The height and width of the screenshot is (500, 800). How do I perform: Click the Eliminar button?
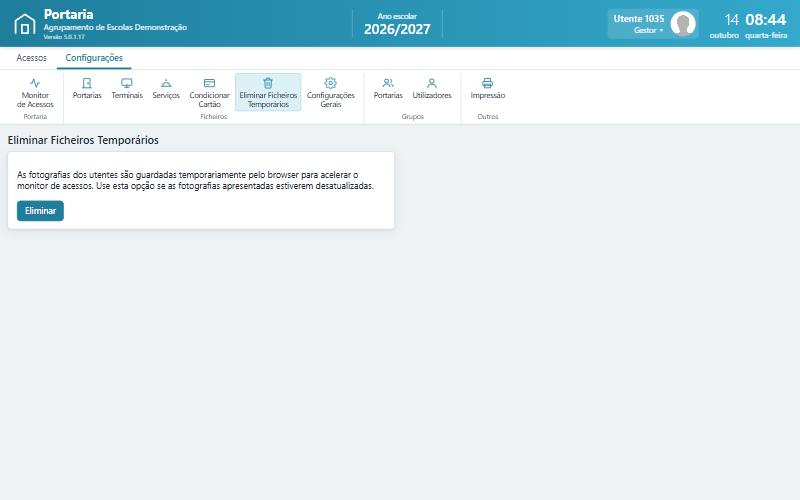click(x=40, y=211)
